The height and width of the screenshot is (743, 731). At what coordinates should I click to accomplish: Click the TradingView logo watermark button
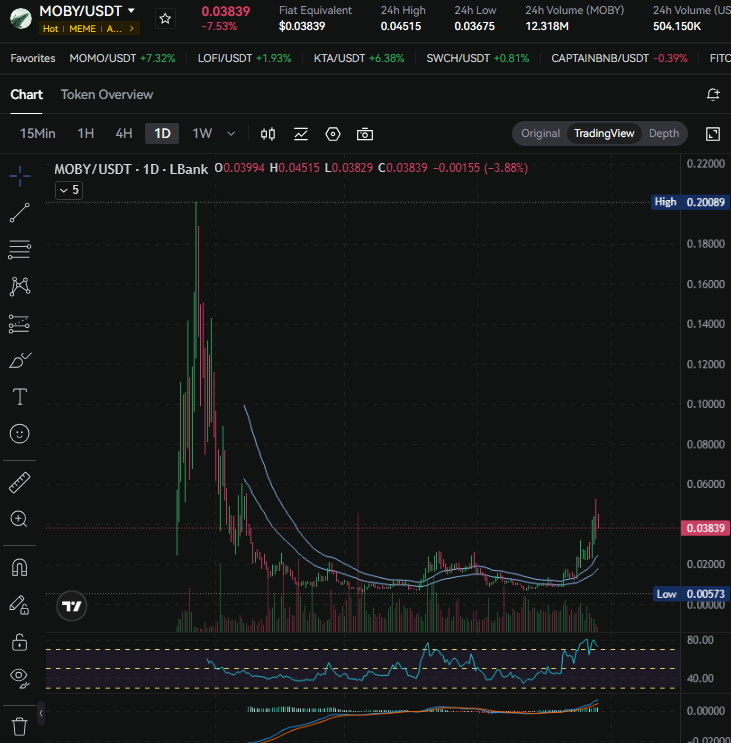pyautogui.click(x=72, y=606)
